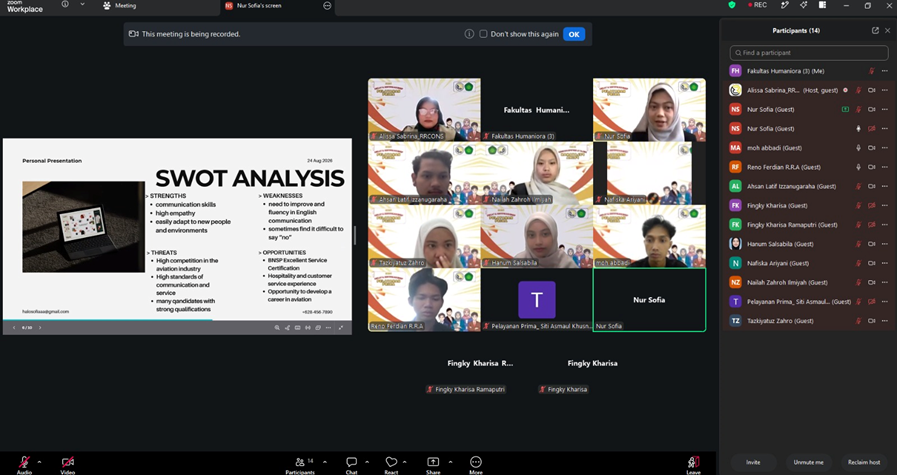Screen dimensions: 897x475
Task: Open the AI notes pen icon
Action: 785,5
